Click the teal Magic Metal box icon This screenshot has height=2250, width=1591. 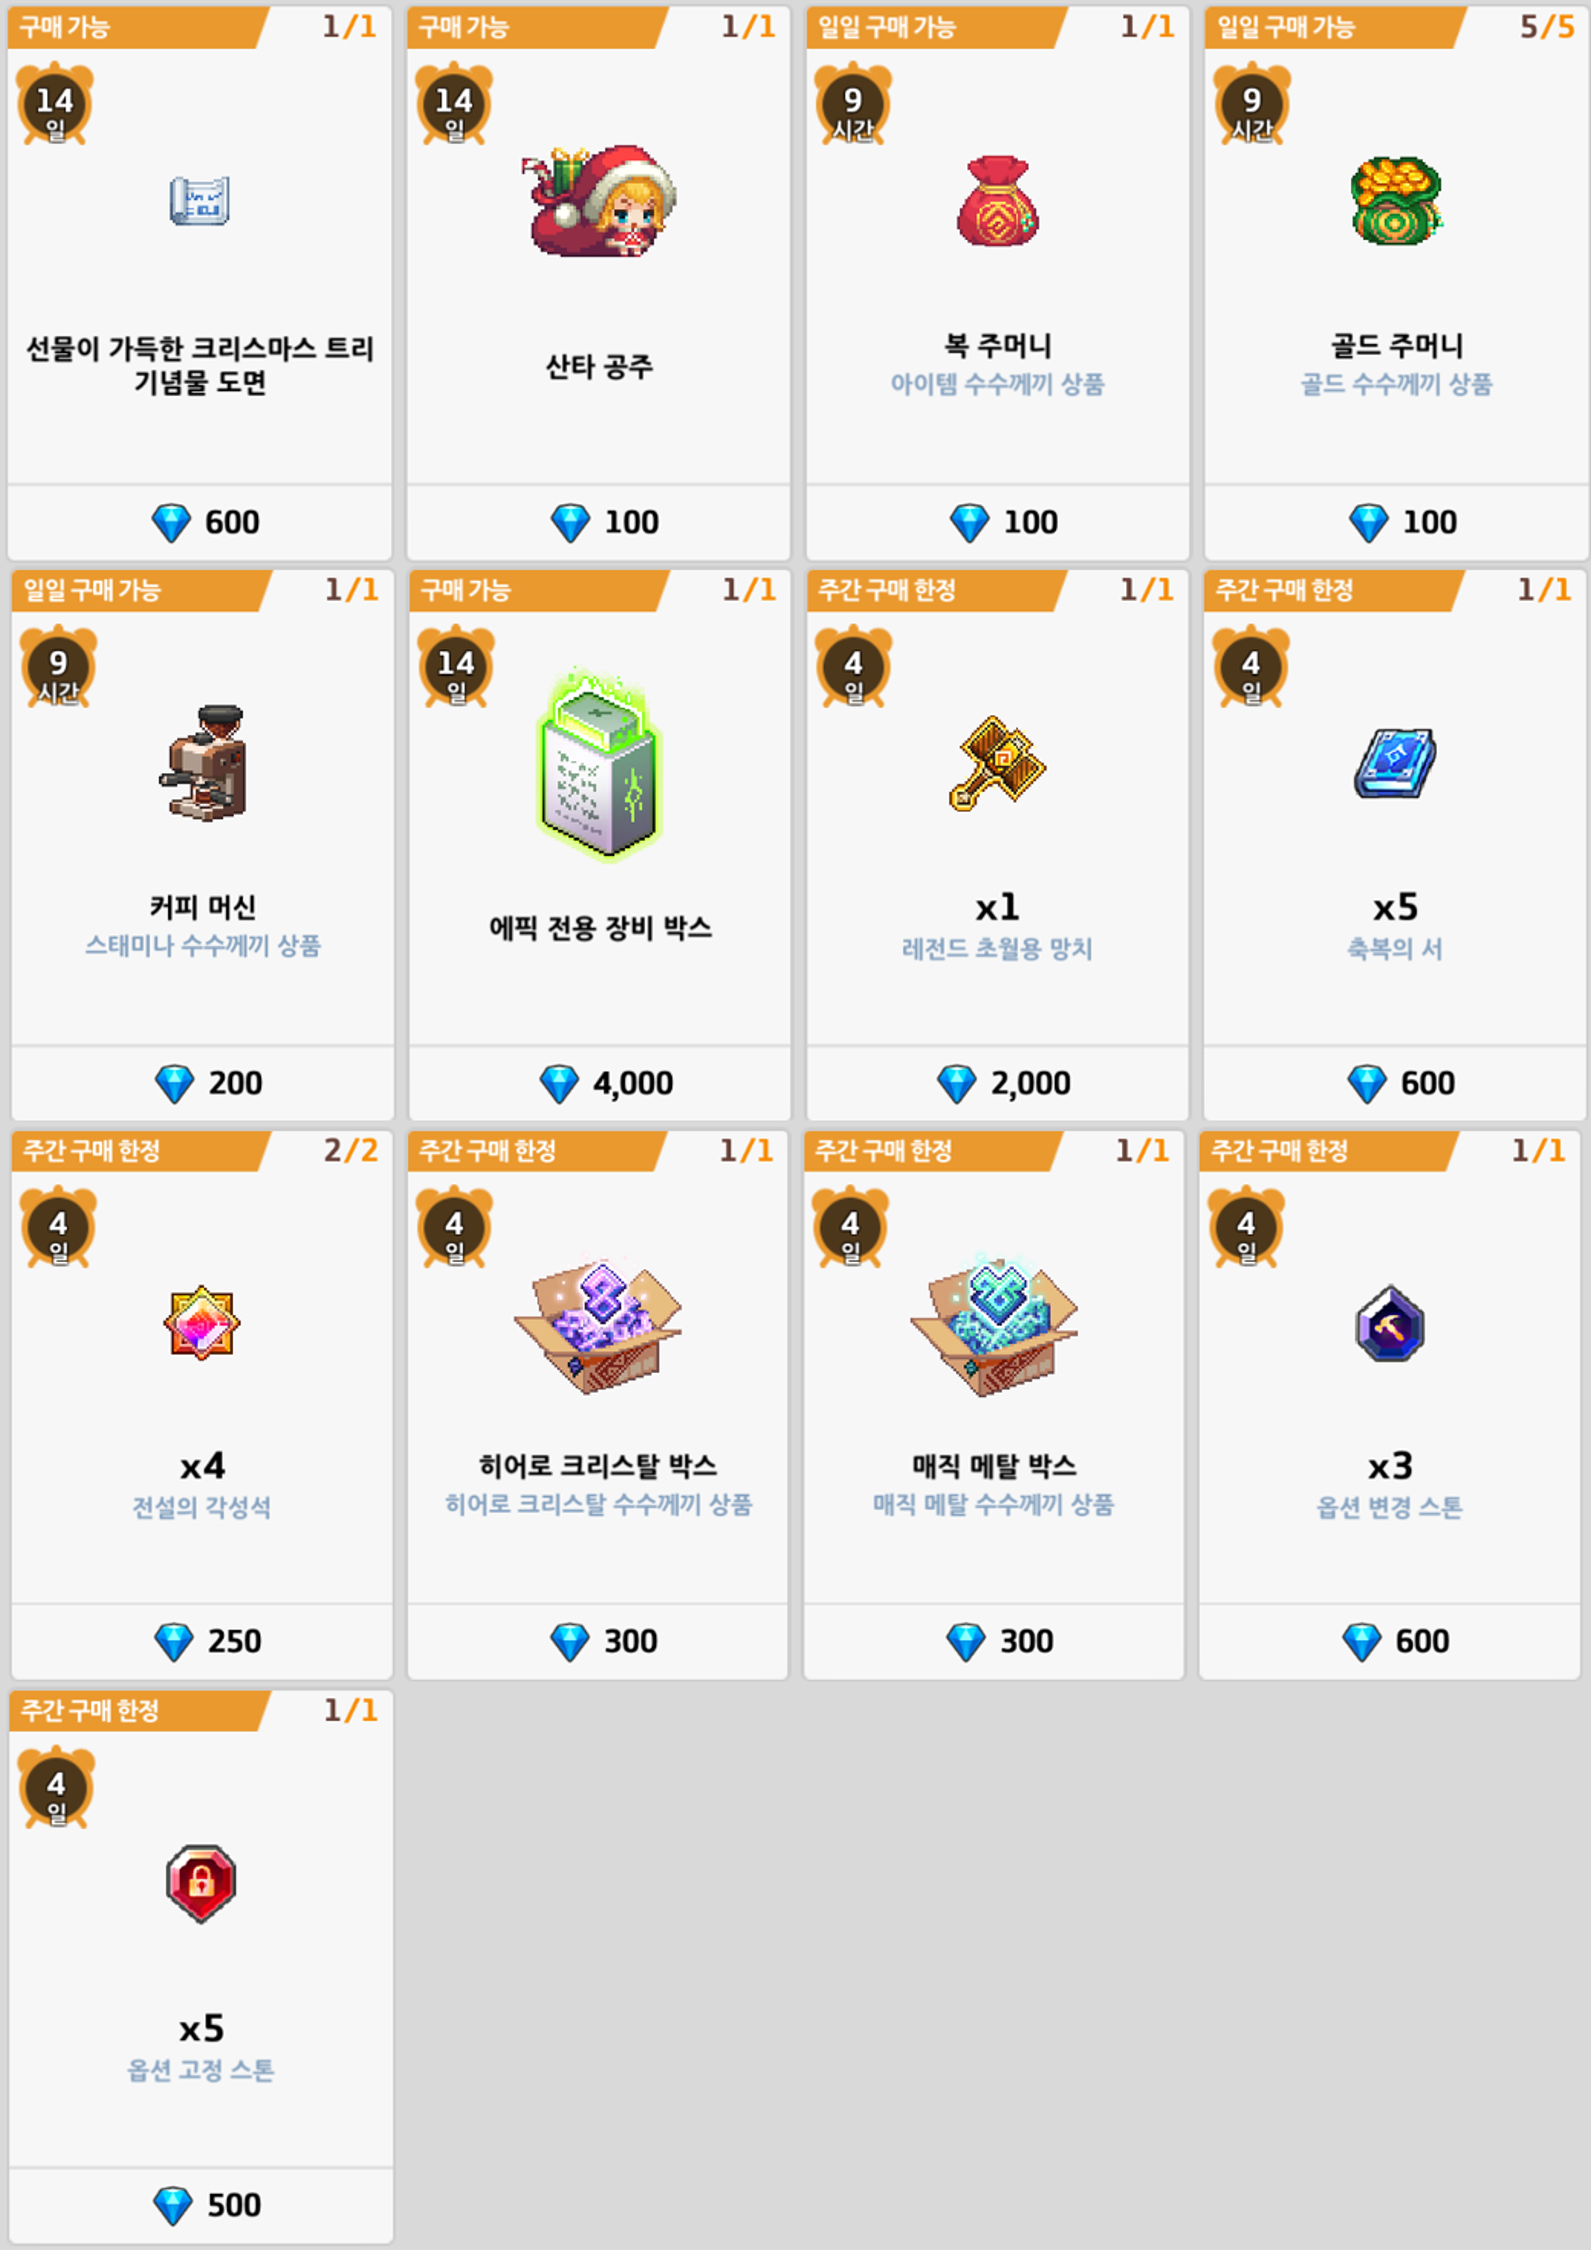pyautogui.click(x=994, y=1325)
